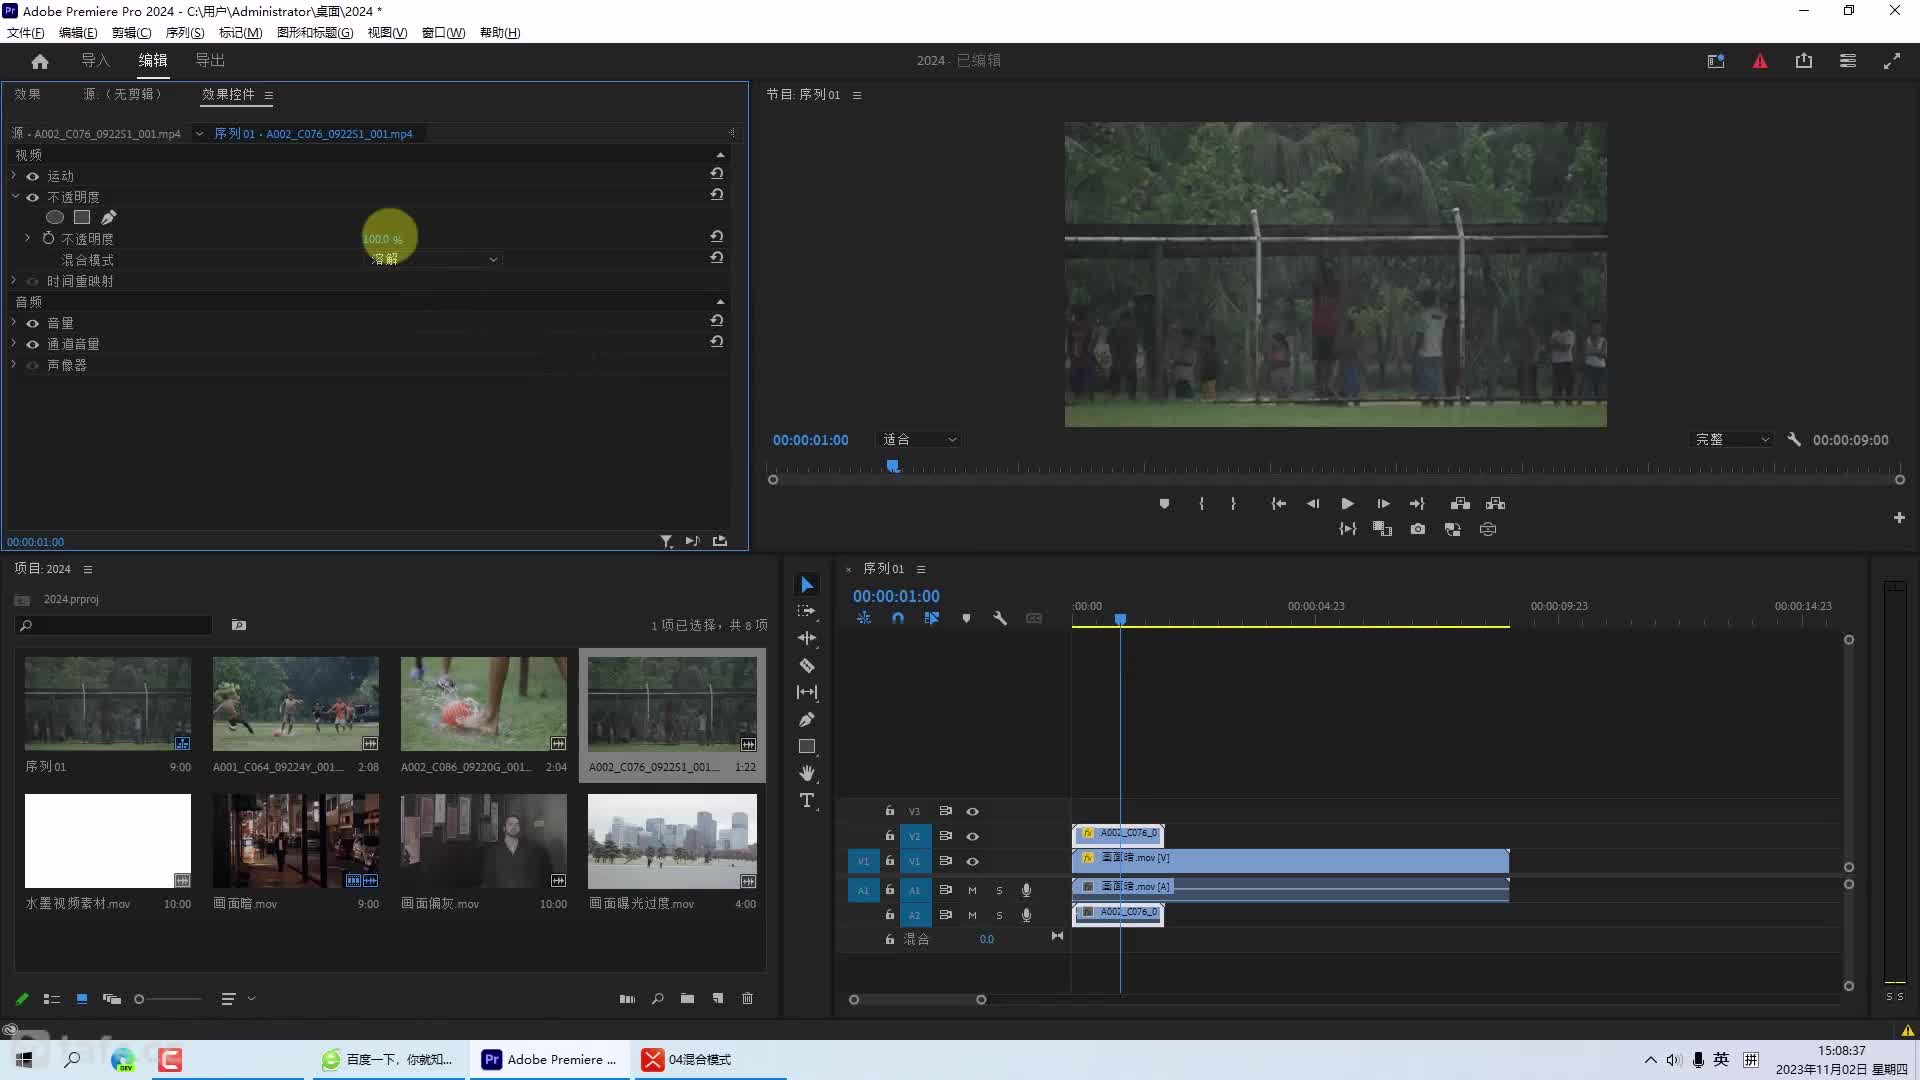Open the button editor plus icon
This screenshot has height=1080, width=1920.
click(1899, 518)
